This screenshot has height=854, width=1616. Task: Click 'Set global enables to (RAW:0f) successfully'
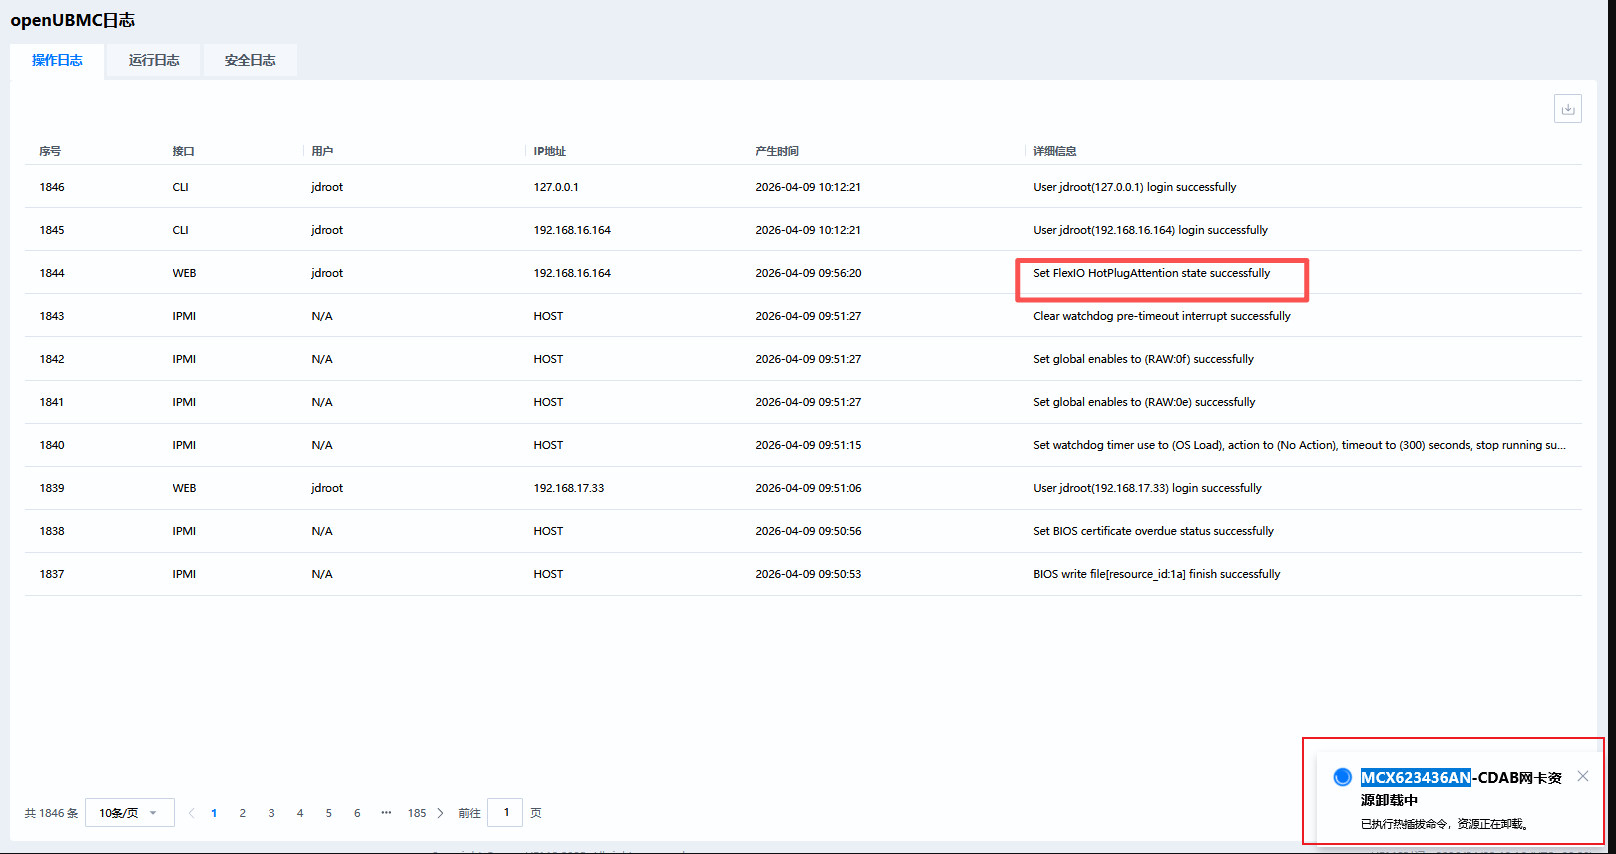point(1143,359)
